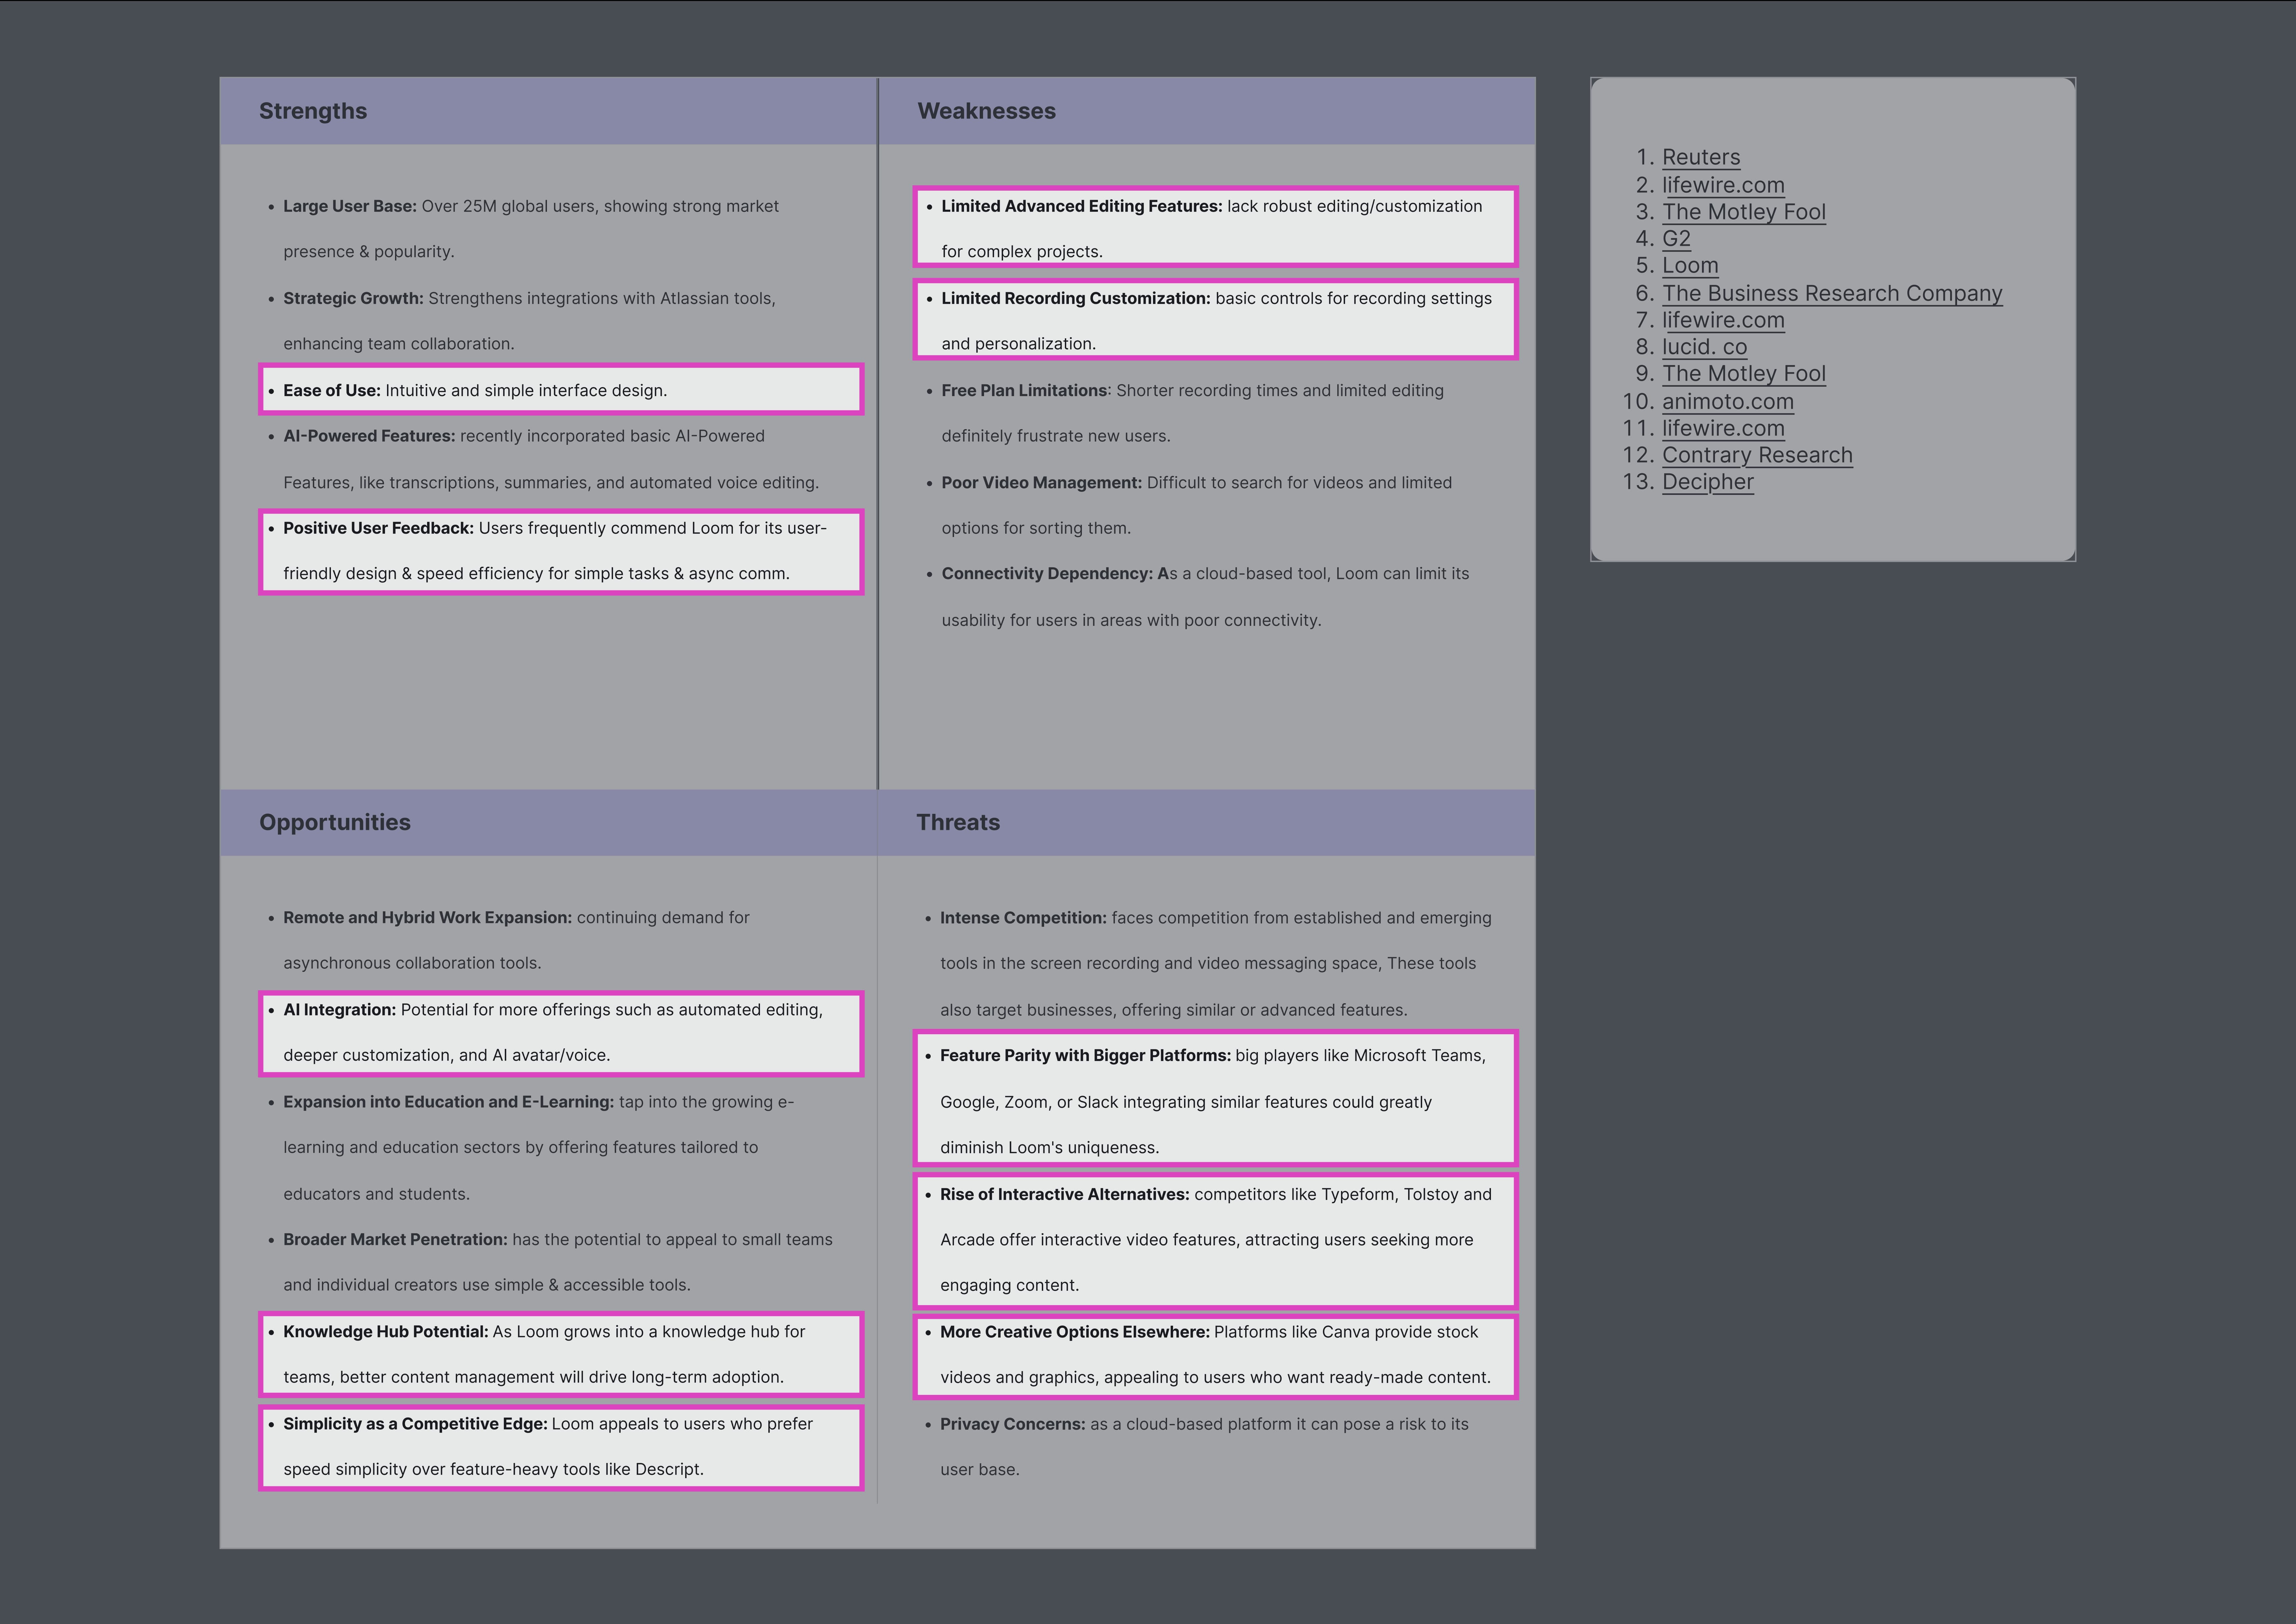Click the Opportunities section header

tap(335, 822)
